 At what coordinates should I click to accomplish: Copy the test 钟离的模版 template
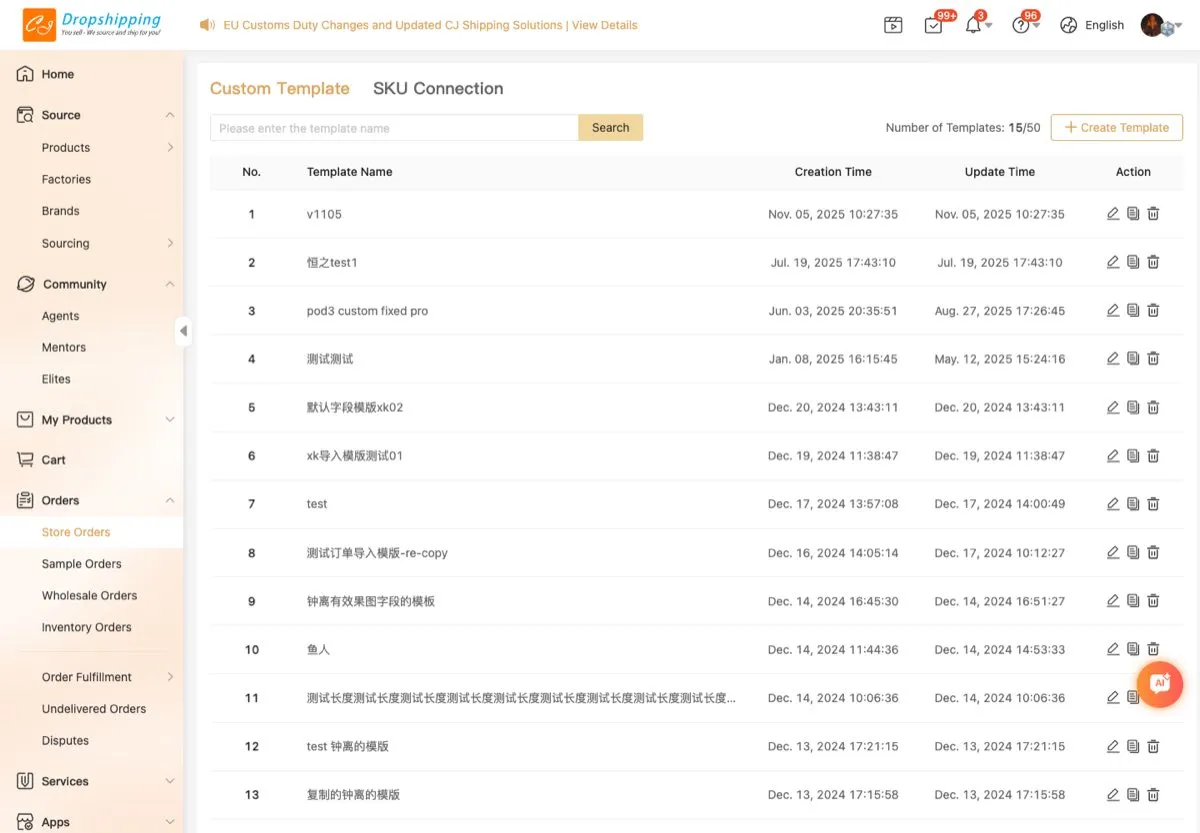click(1133, 746)
